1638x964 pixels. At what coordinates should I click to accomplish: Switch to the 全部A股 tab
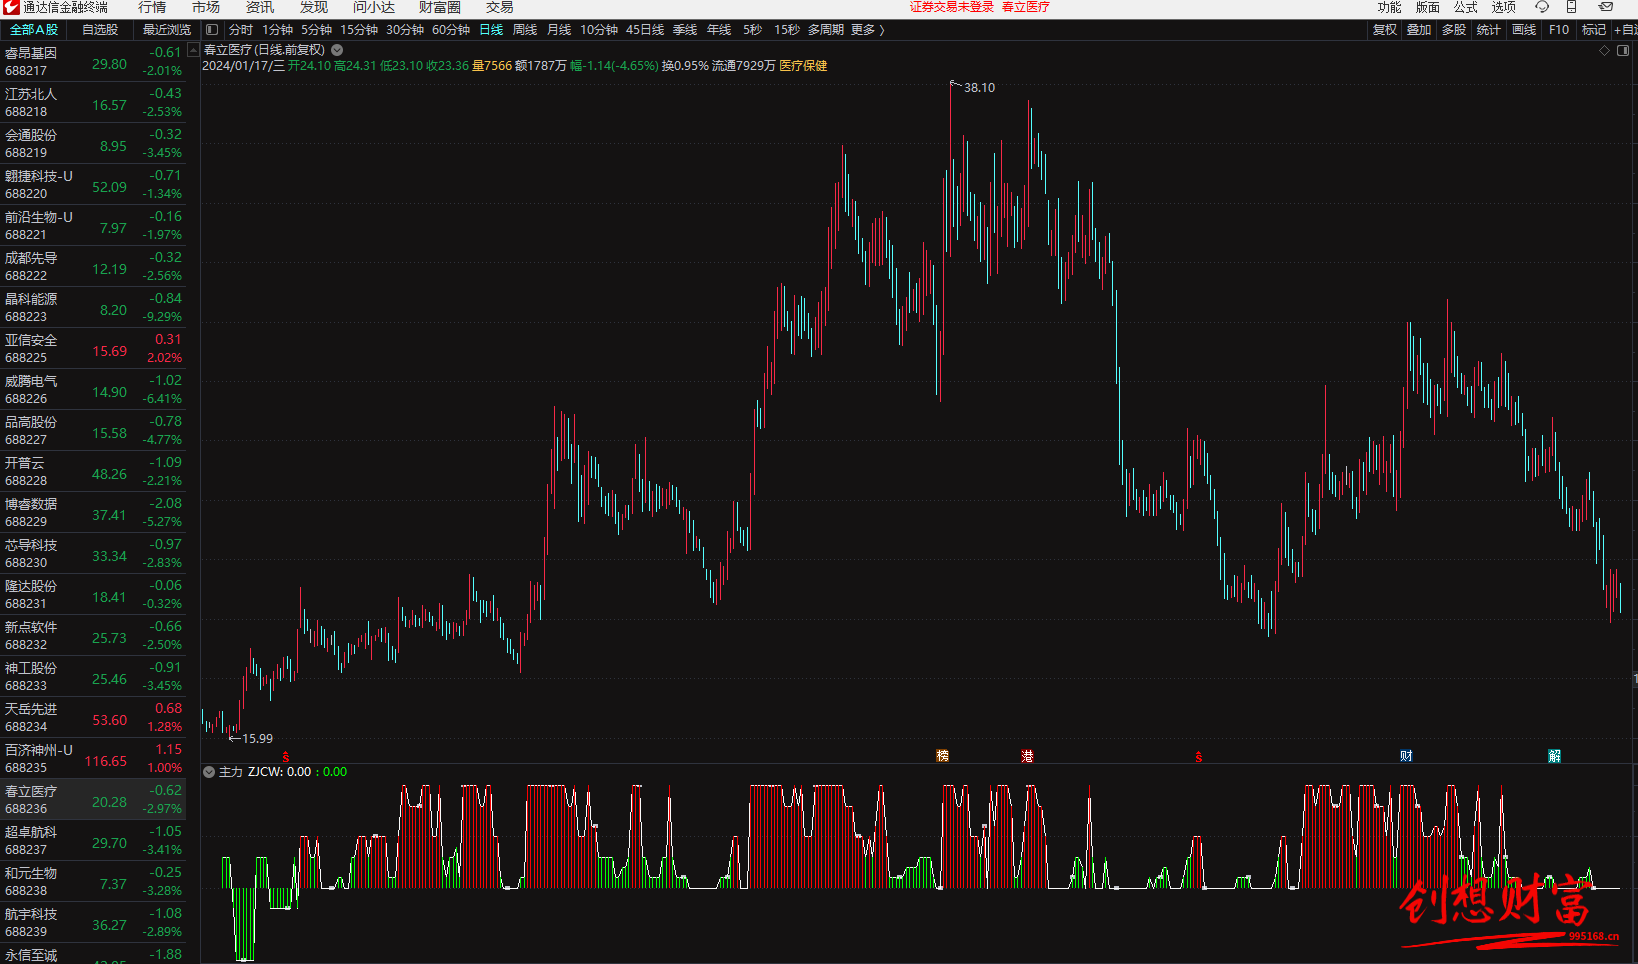(x=34, y=30)
